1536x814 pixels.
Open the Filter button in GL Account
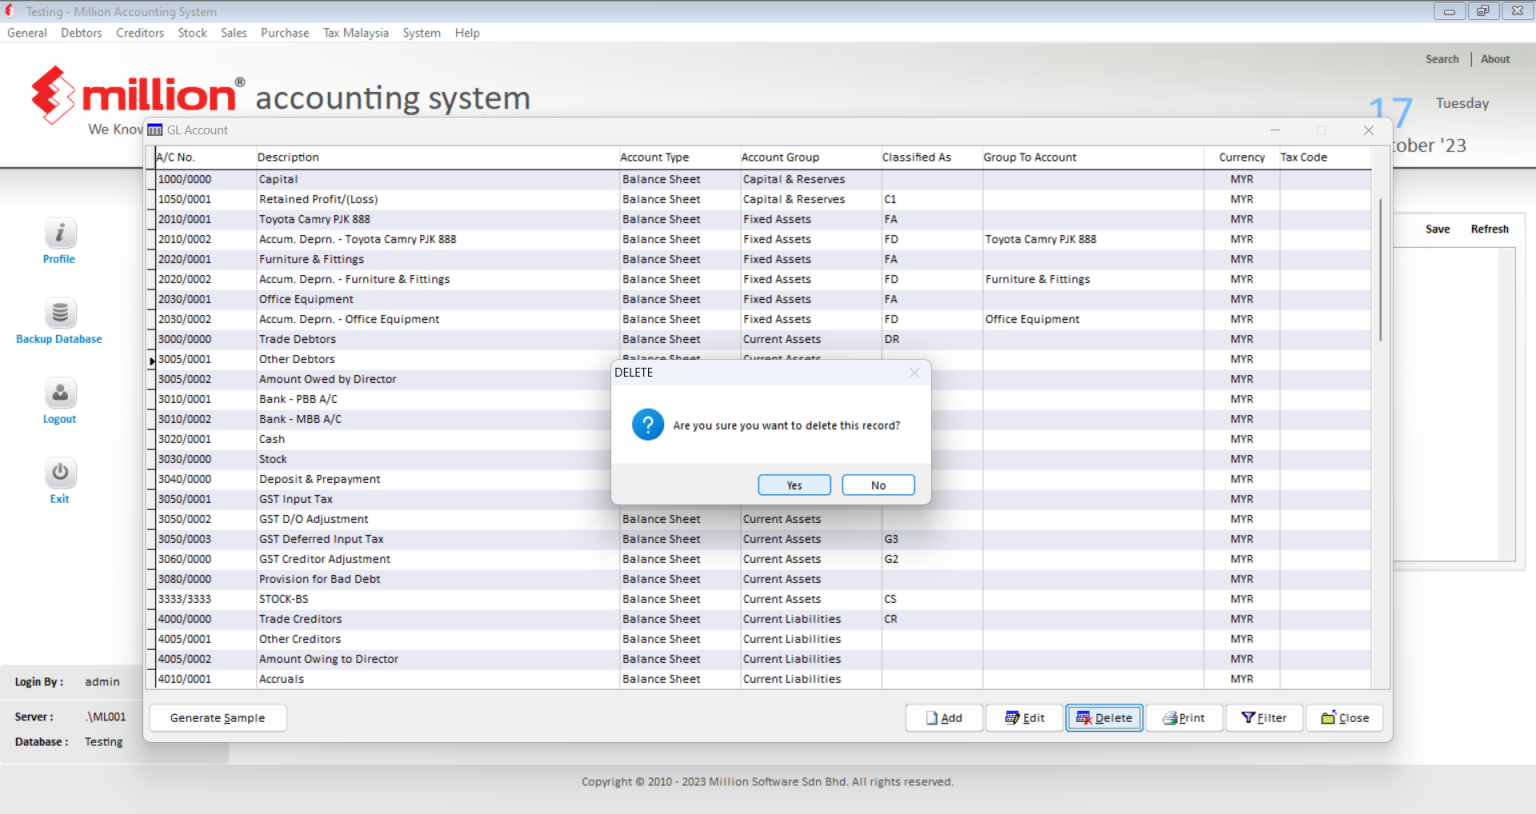pos(1264,718)
